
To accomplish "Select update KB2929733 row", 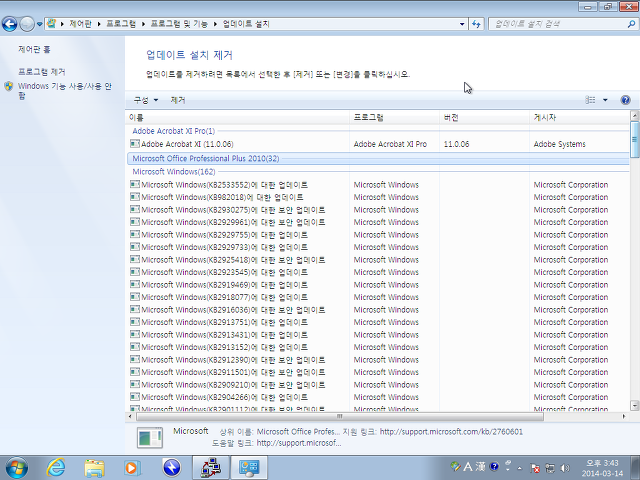I will click(378, 247).
